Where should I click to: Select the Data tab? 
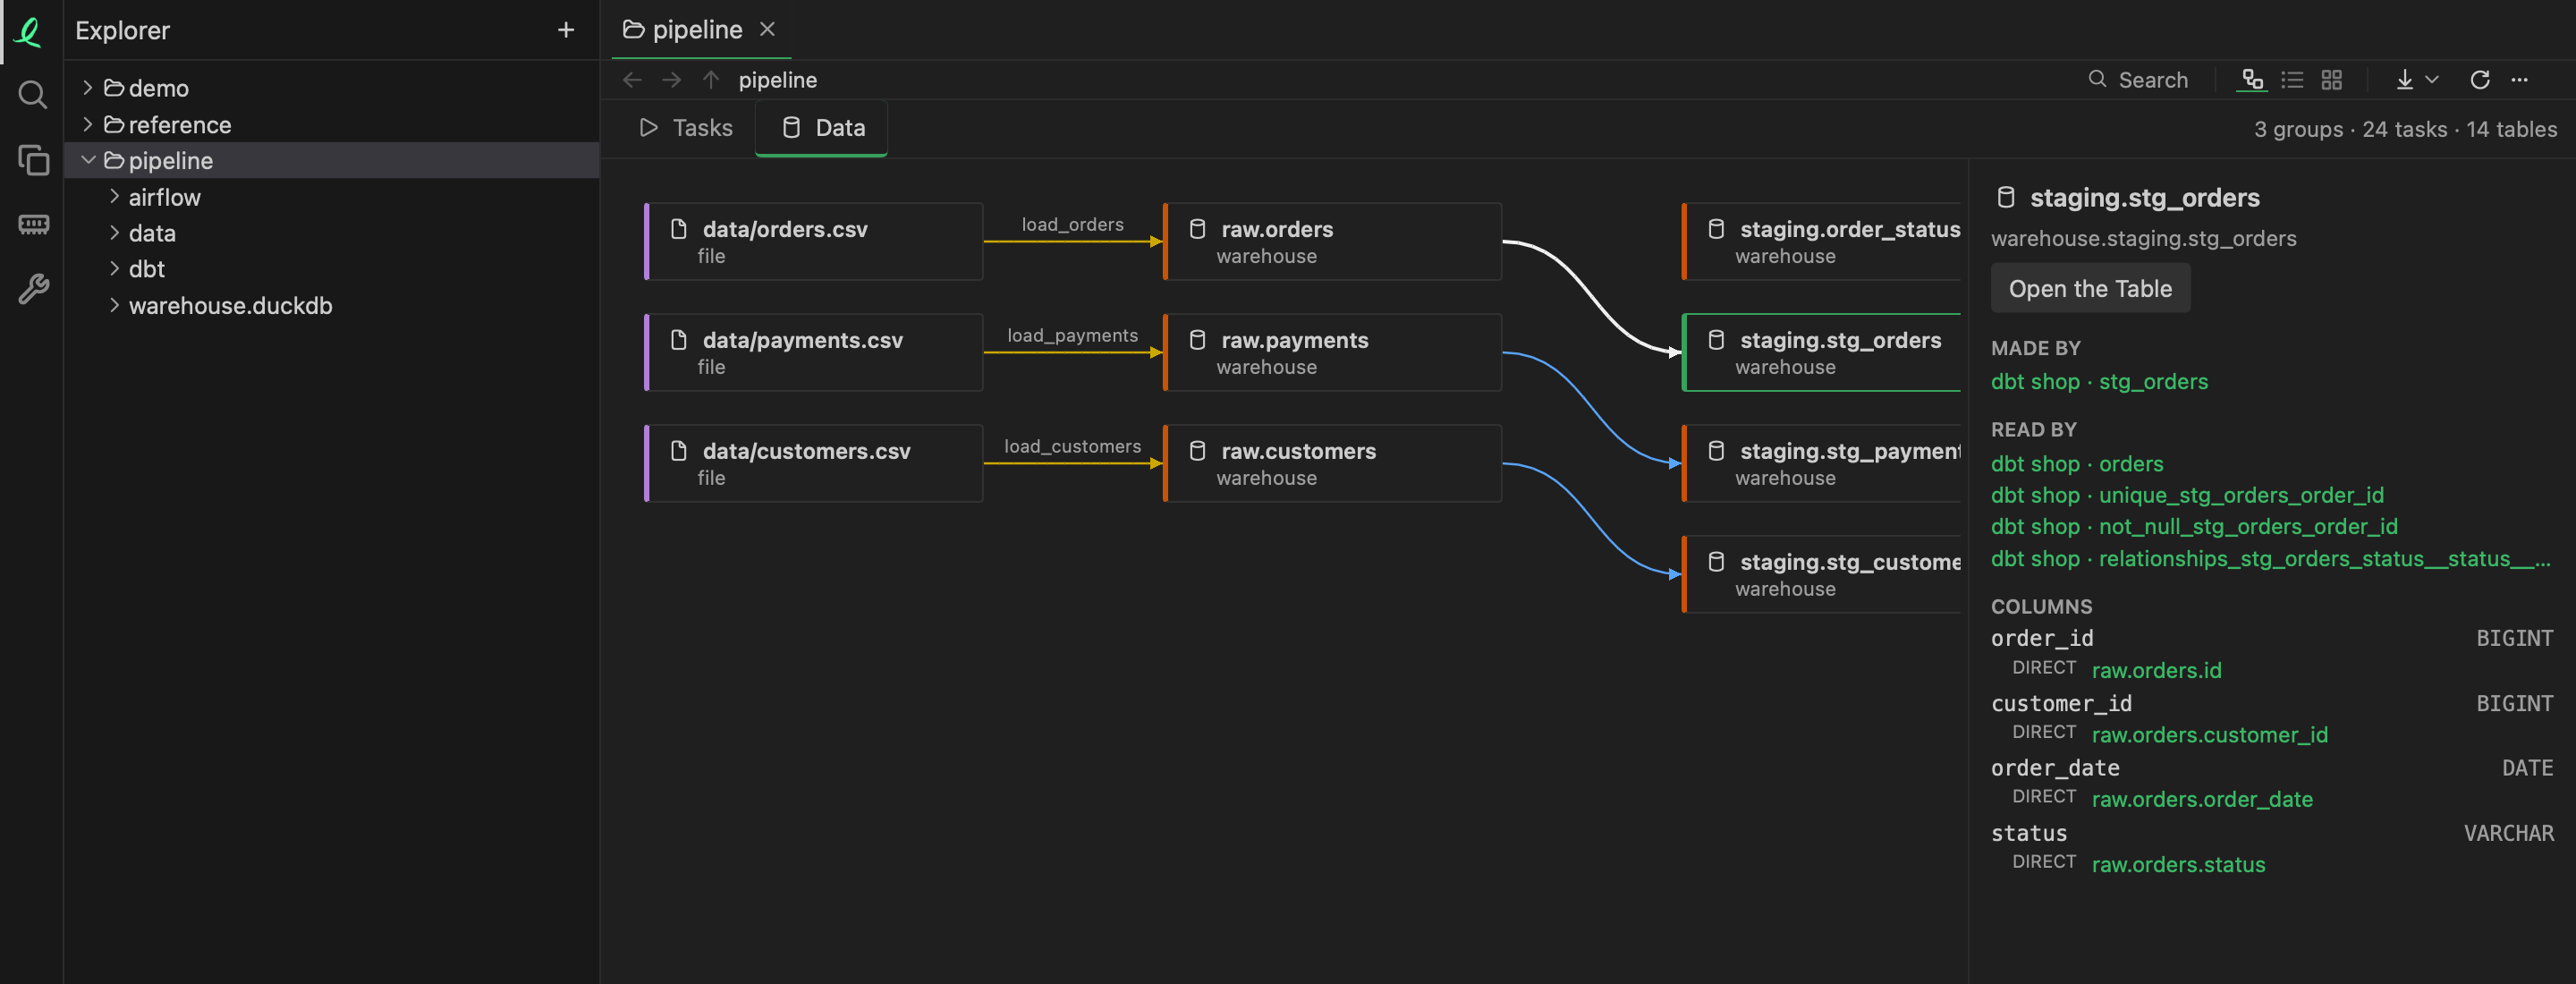[822, 128]
